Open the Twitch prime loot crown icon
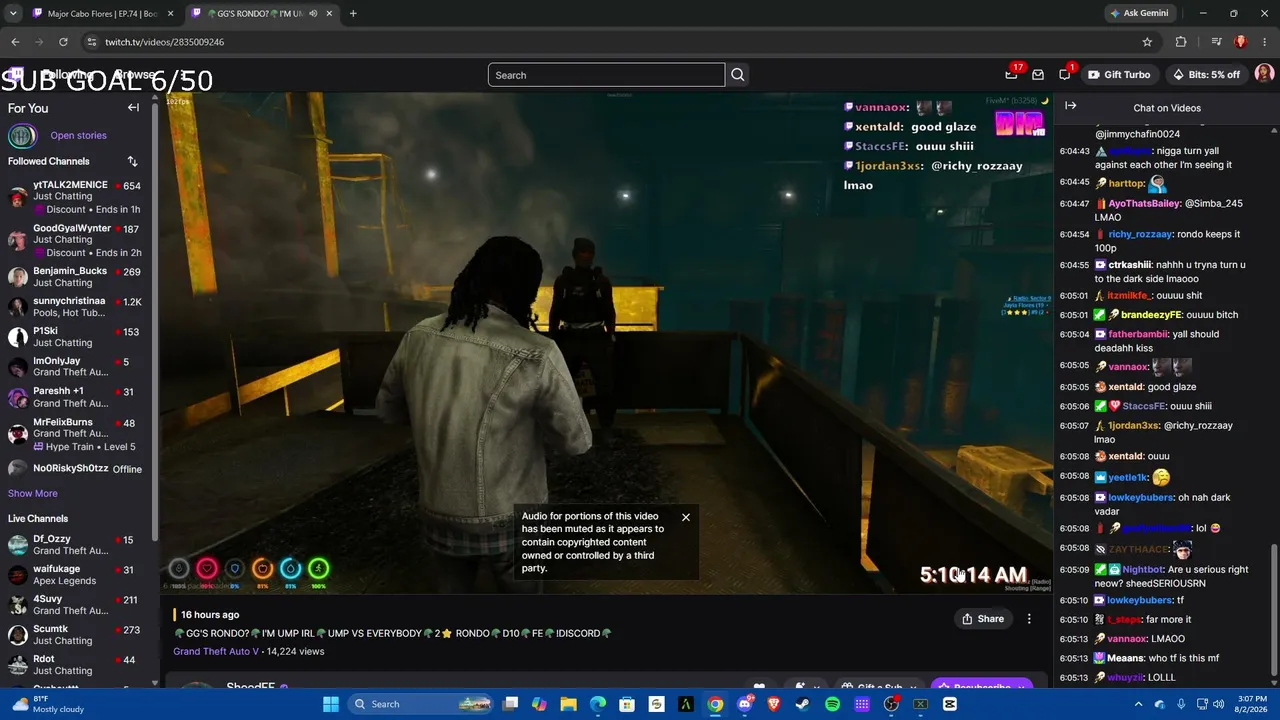This screenshot has height=720, width=1280. pyautogui.click(x=1011, y=75)
